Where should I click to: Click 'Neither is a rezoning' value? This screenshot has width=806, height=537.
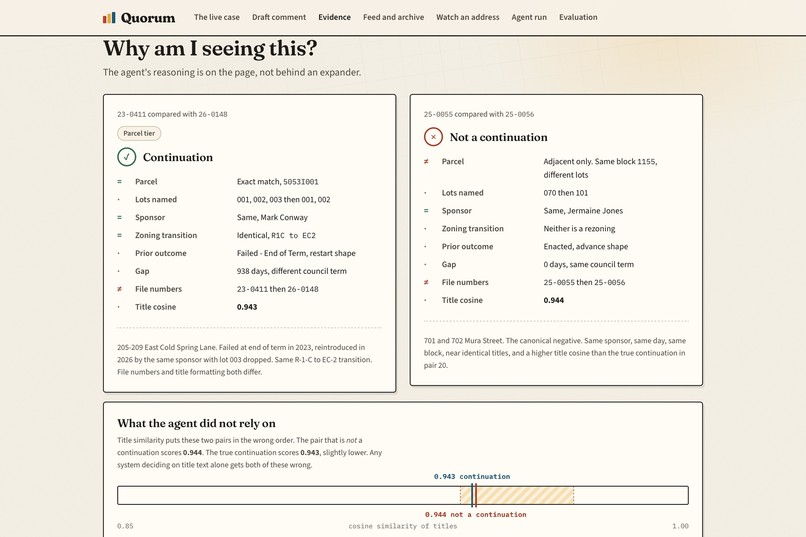coord(579,229)
